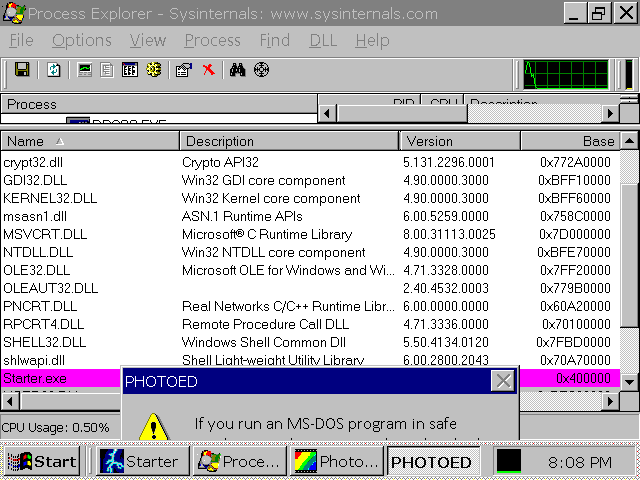Viewport: 640px width, 480px height.
Task: Toggle the lower pane view icon
Action: [130, 70]
